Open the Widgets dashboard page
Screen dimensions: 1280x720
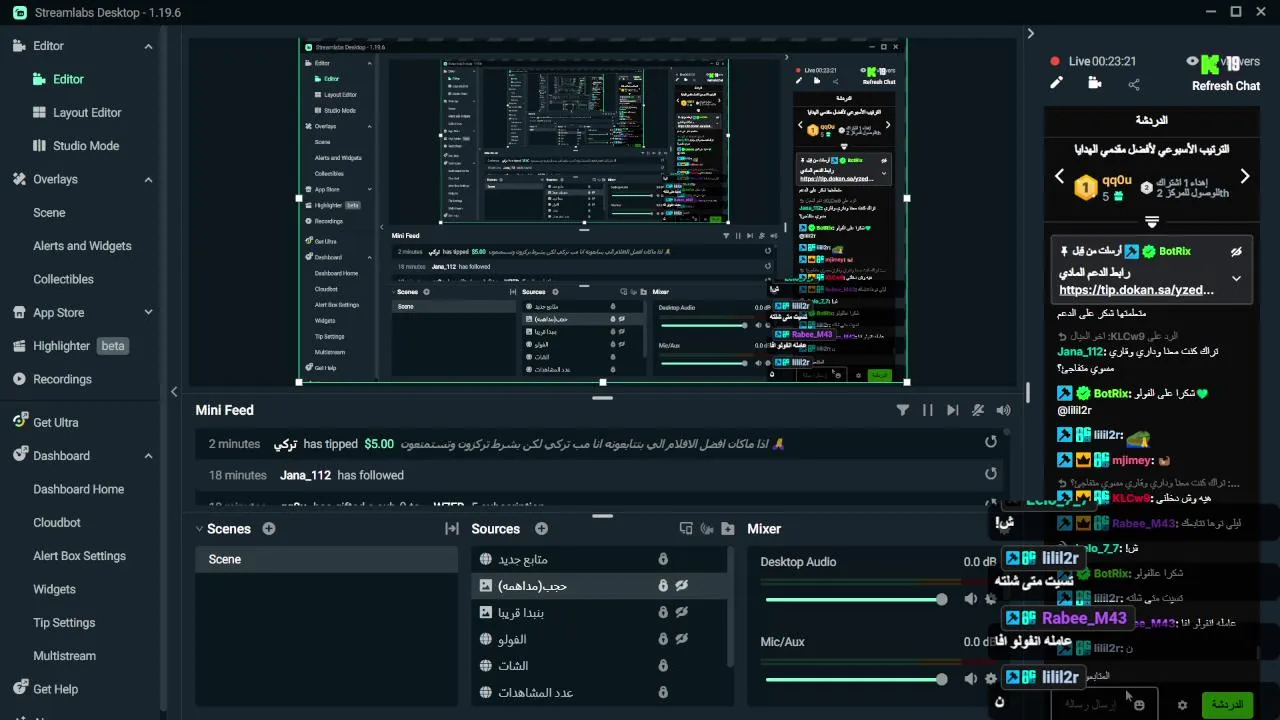[x=54, y=589]
